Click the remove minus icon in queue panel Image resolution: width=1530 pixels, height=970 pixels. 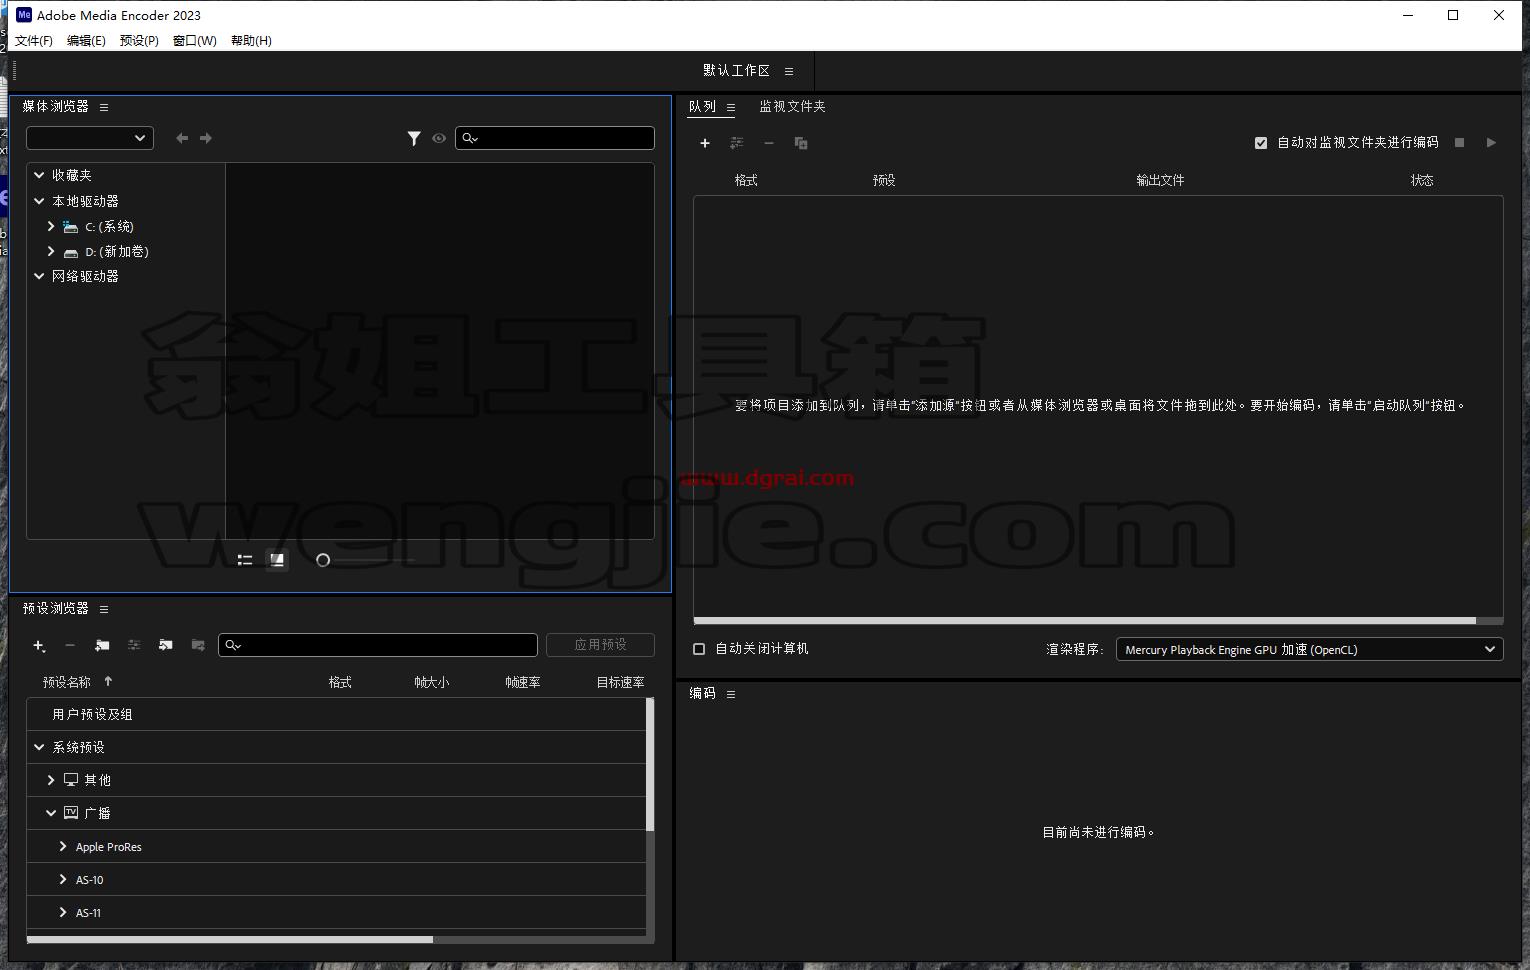[x=769, y=143]
